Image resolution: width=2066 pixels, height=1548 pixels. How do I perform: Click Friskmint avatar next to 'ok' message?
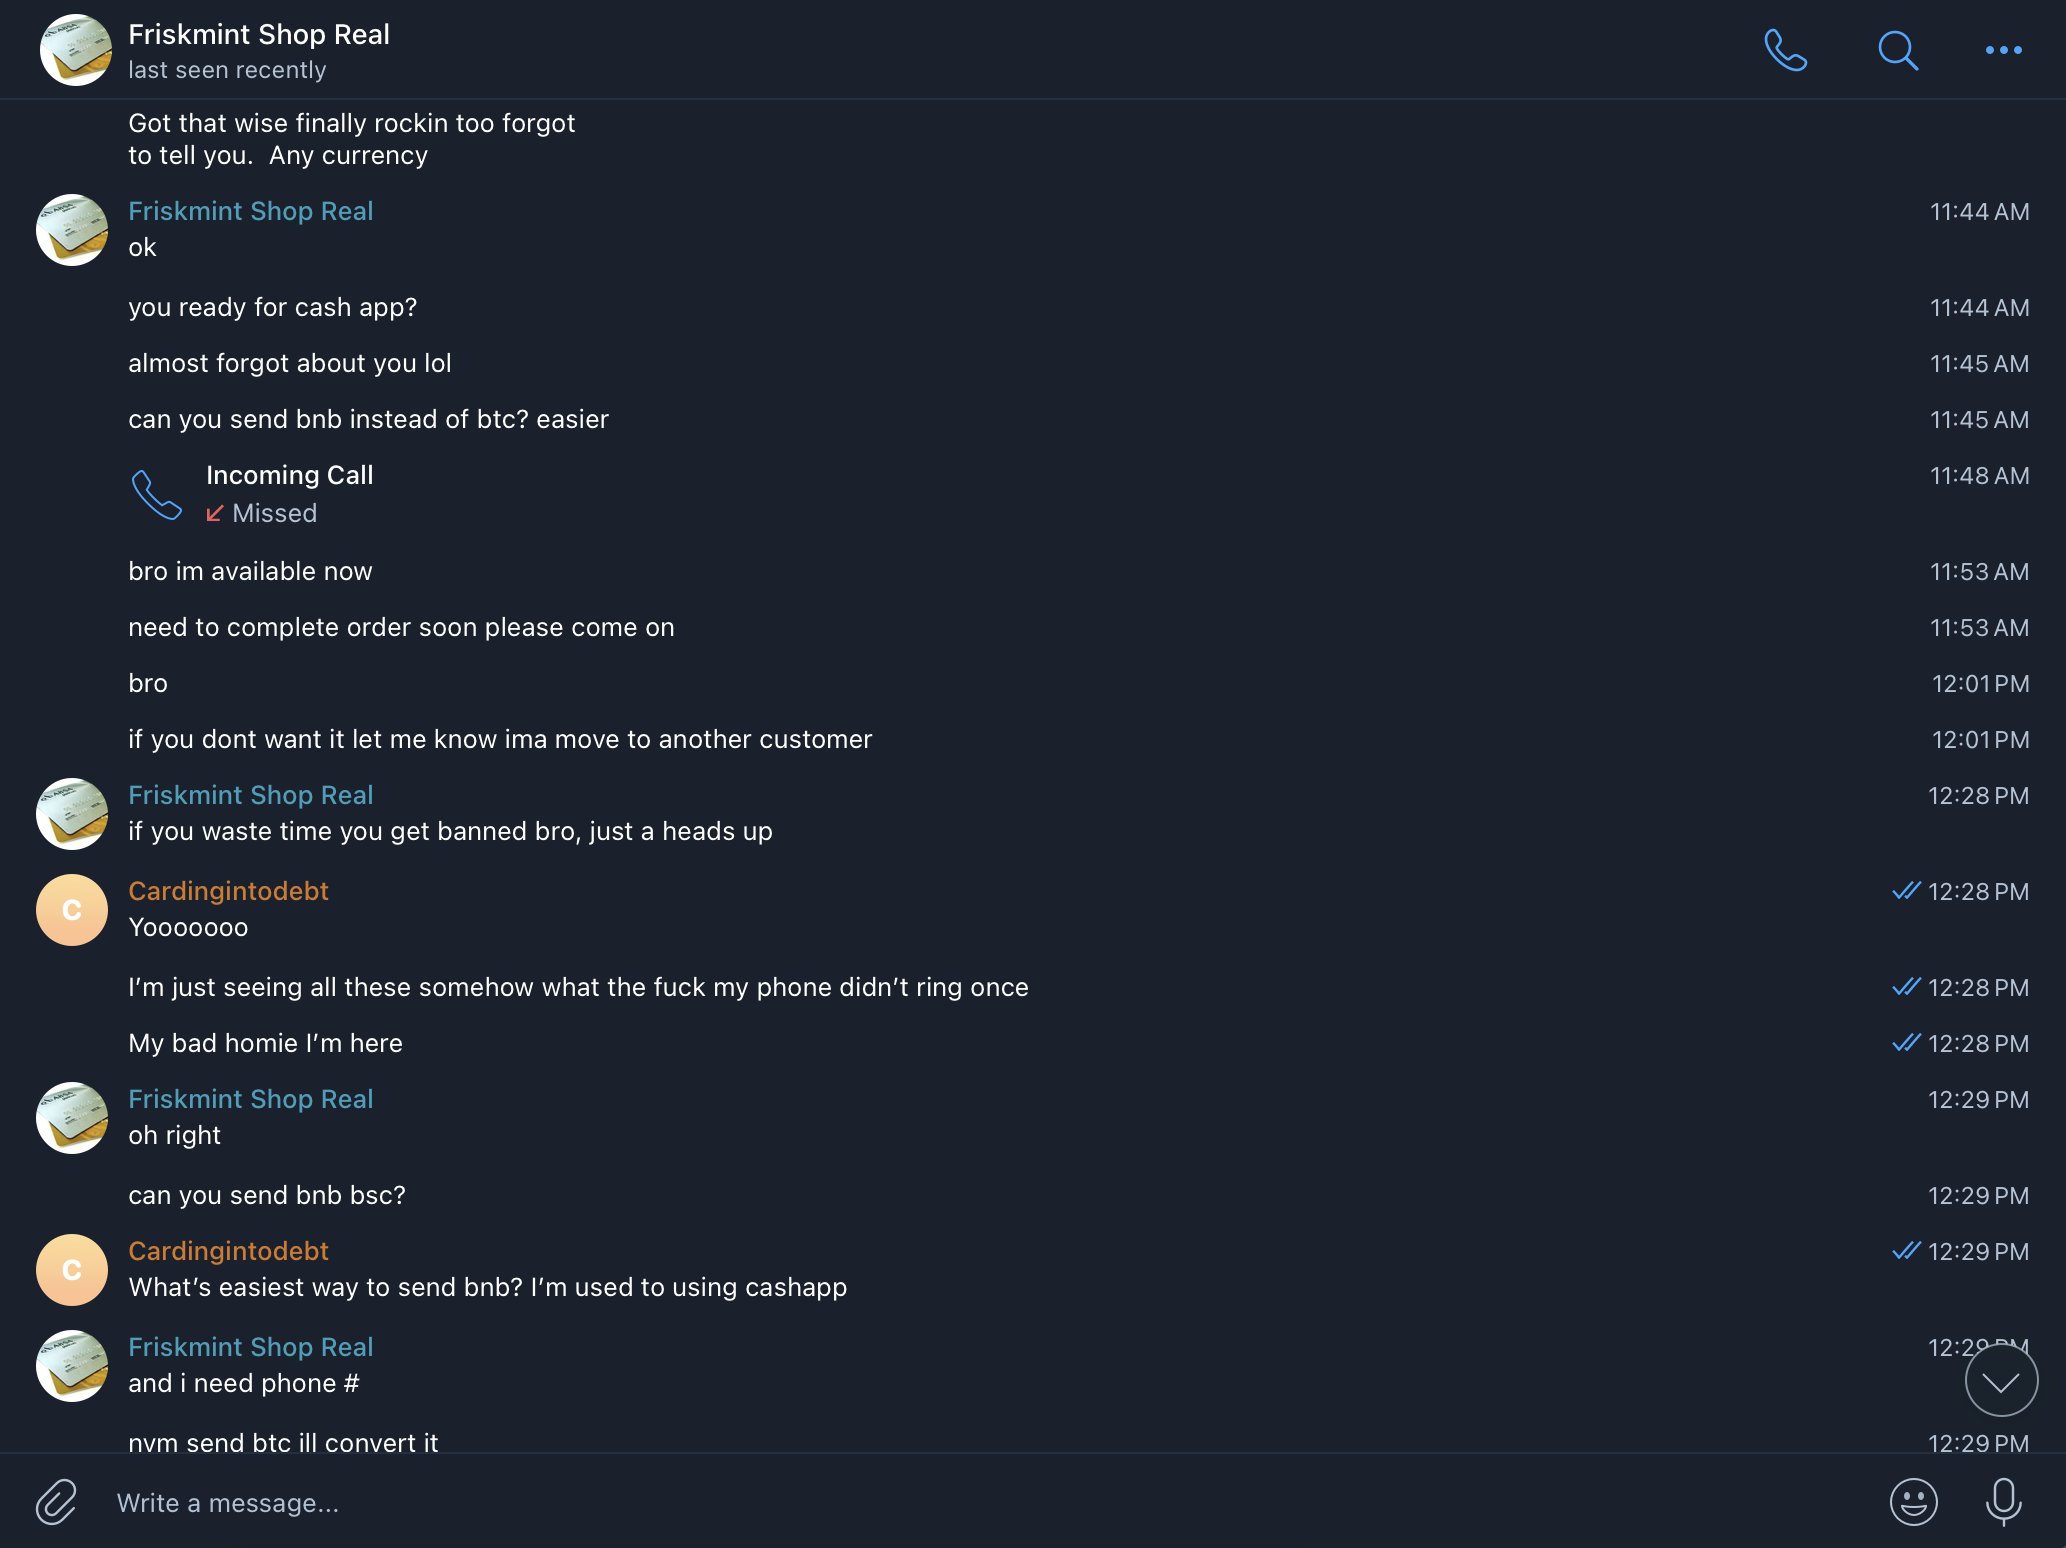pos(72,230)
